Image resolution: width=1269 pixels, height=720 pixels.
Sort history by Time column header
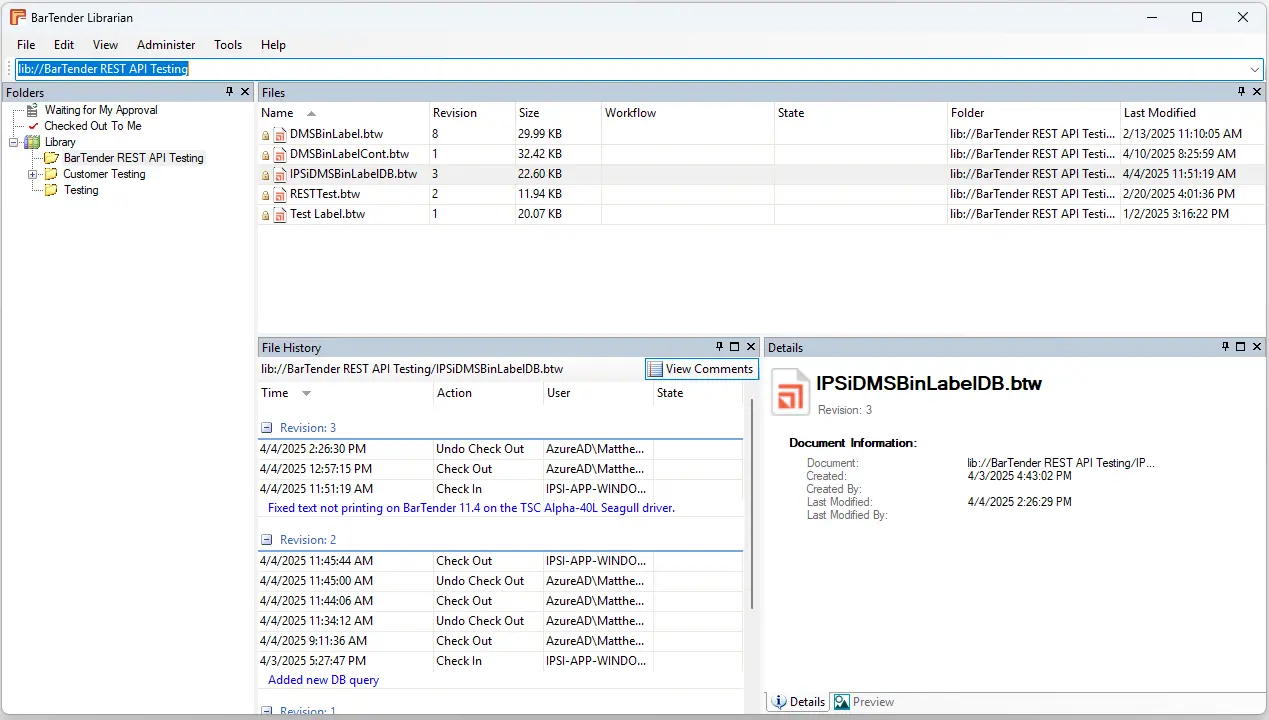point(345,393)
